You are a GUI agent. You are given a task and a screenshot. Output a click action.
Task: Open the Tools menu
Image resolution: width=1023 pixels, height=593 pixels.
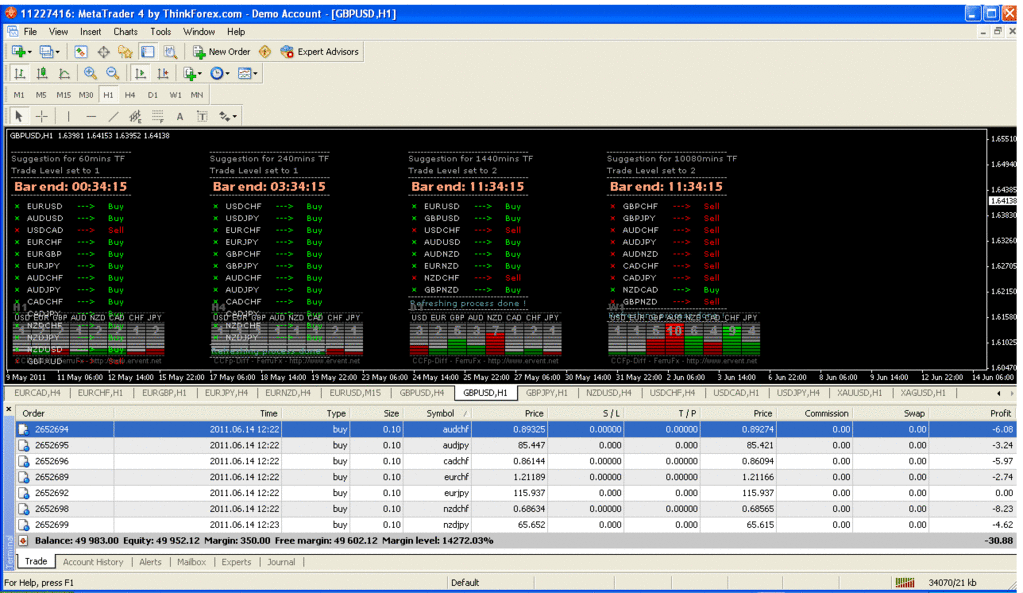(x=160, y=31)
